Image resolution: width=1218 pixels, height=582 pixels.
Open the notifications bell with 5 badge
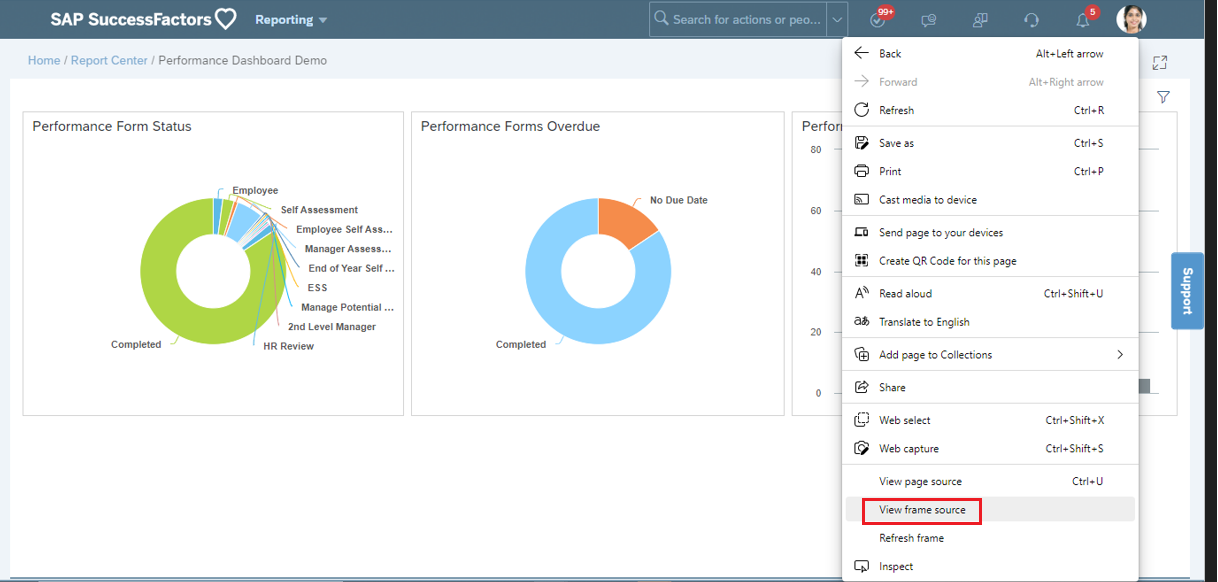pos(1085,18)
